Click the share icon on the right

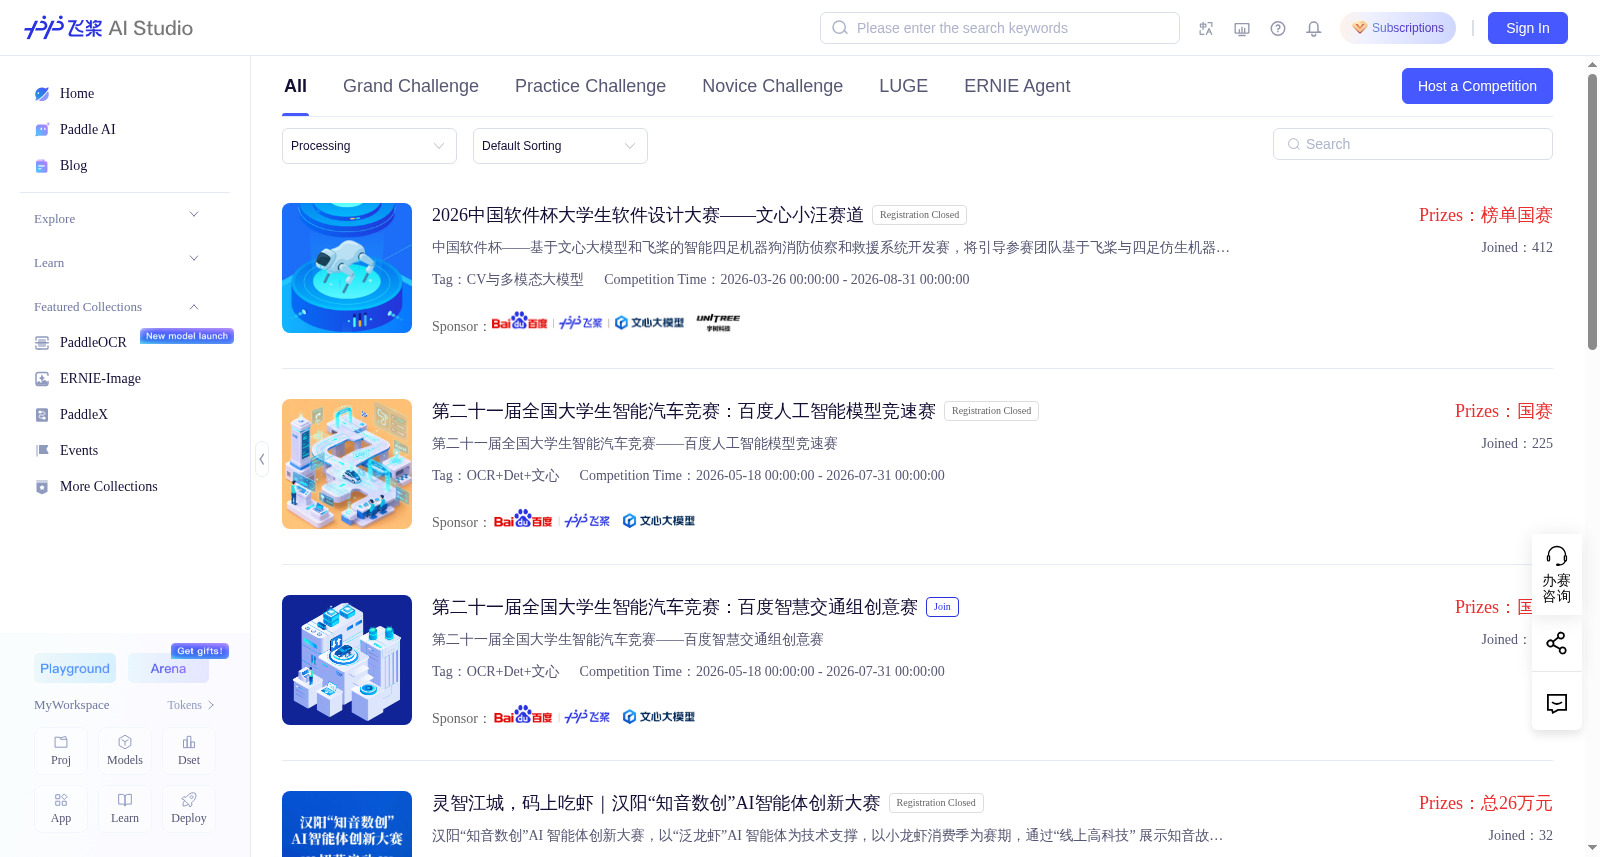(1556, 643)
